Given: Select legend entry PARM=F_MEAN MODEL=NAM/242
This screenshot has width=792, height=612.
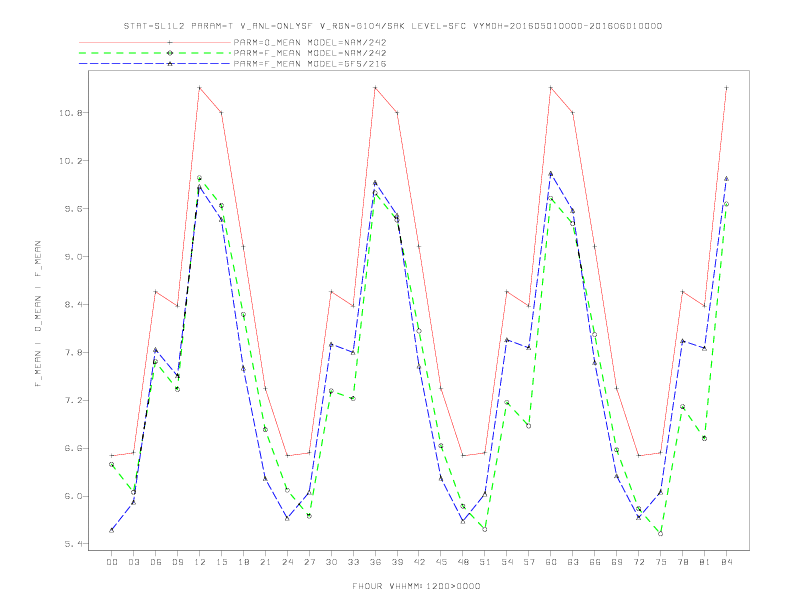Looking at the screenshot, I should (310, 53).
